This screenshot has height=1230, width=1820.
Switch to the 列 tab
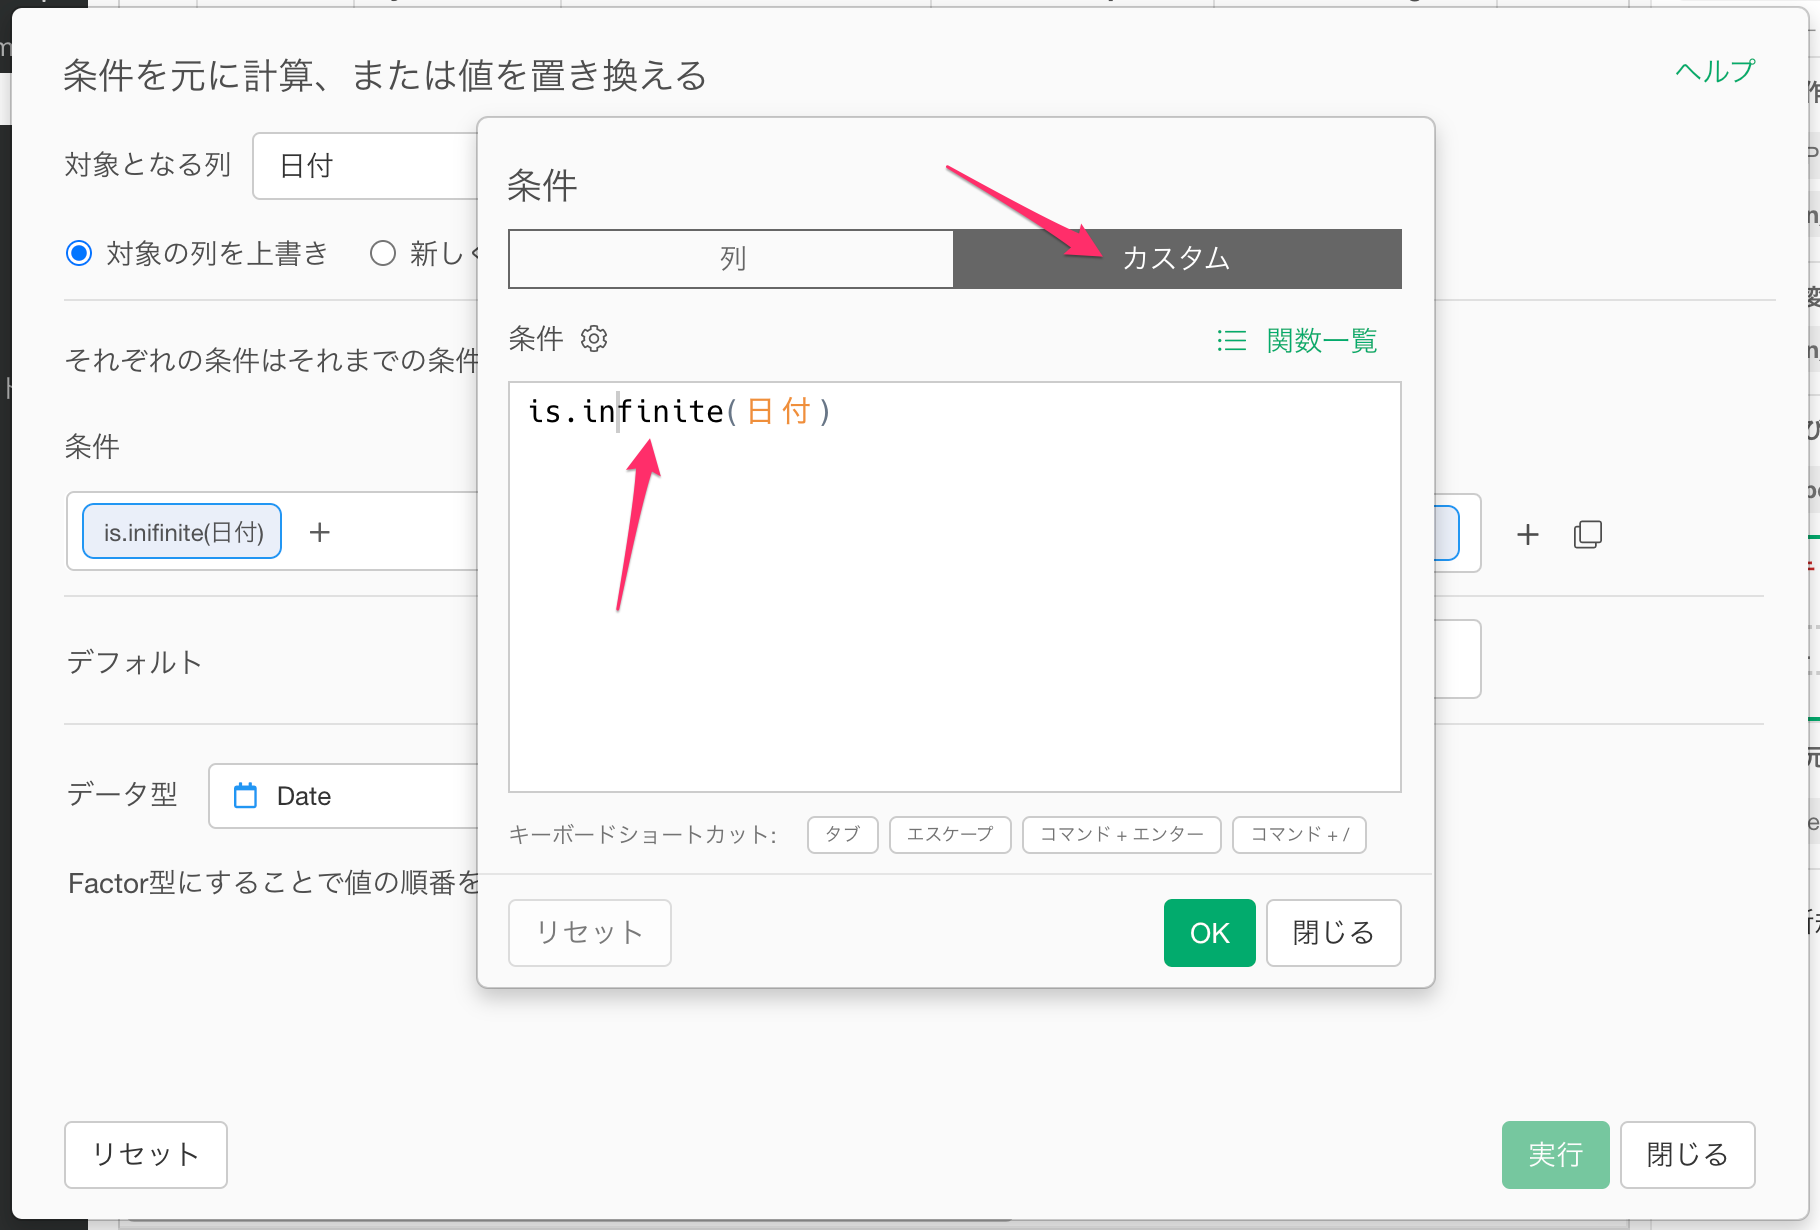click(x=731, y=259)
